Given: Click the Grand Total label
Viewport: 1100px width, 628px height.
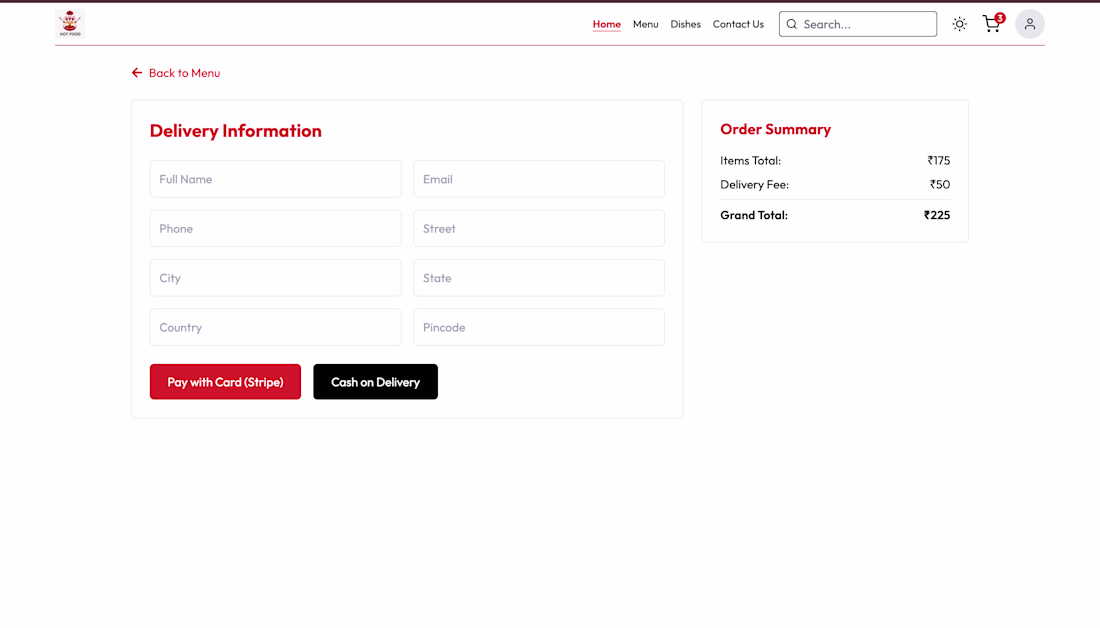Looking at the screenshot, I should click(753, 215).
